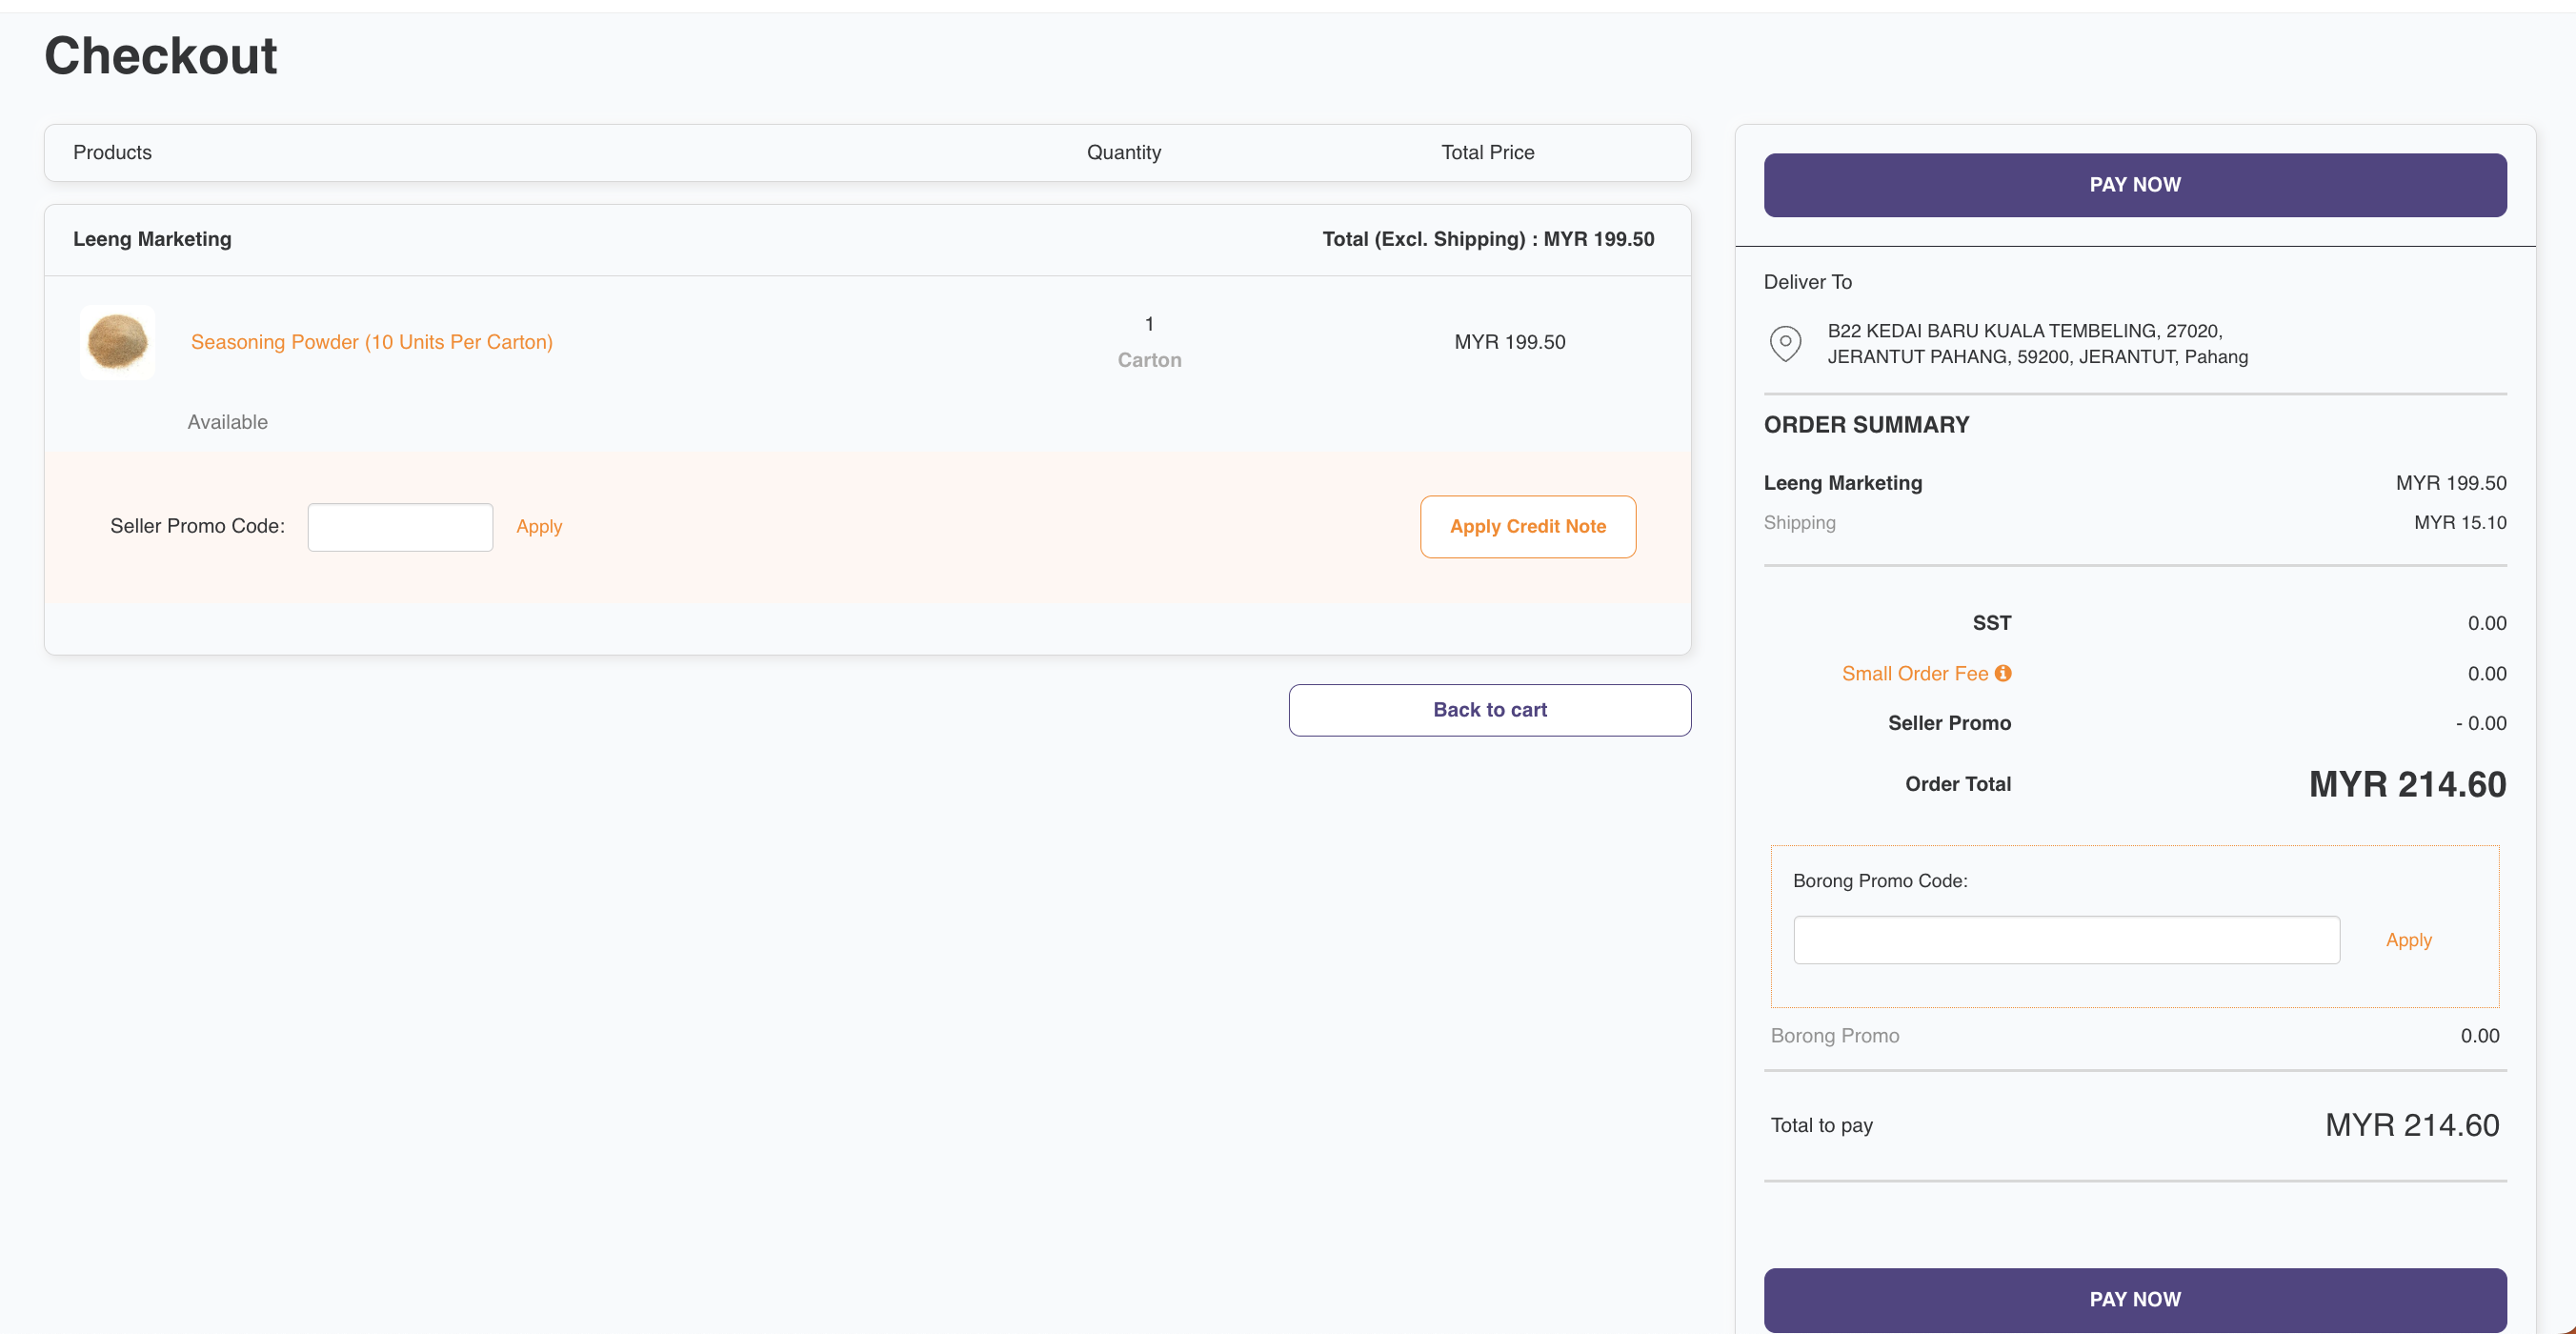Apply the Borong promo code
The height and width of the screenshot is (1334, 2576).
coord(2407,940)
